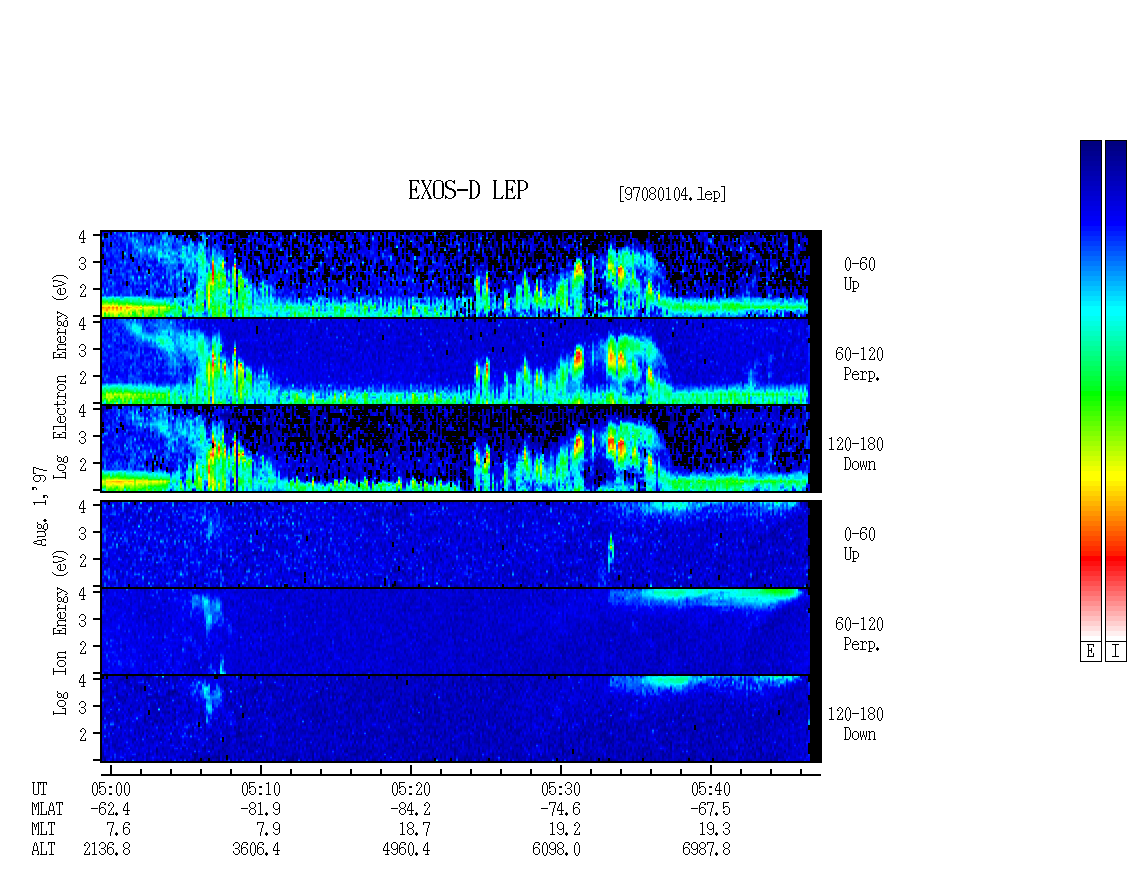The image size is (1130, 875).
Task: Select the 05:20 time tick label
Action: tap(411, 789)
